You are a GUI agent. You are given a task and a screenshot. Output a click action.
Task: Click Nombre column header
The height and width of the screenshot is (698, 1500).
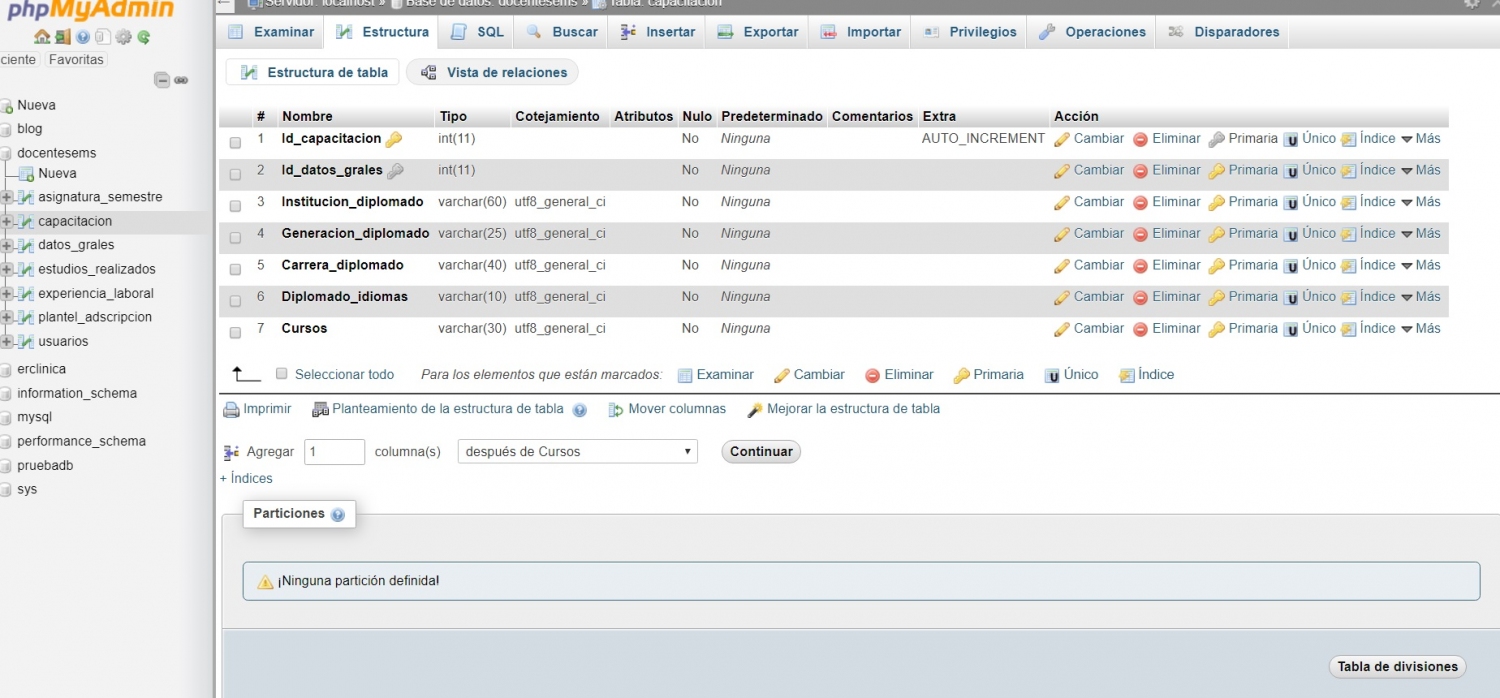click(x=307, y=117)
